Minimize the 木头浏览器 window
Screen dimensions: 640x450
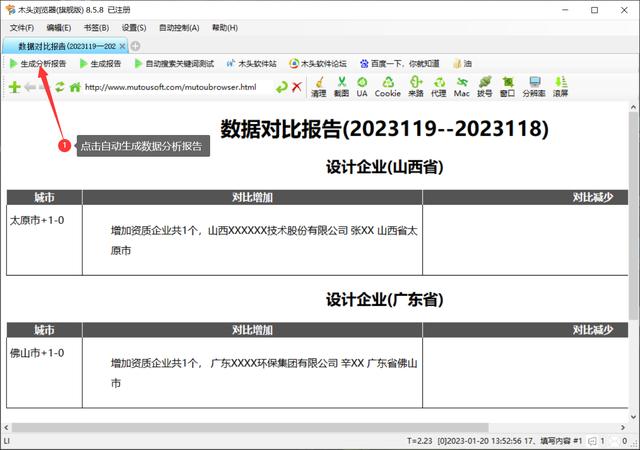coord(565,10)
